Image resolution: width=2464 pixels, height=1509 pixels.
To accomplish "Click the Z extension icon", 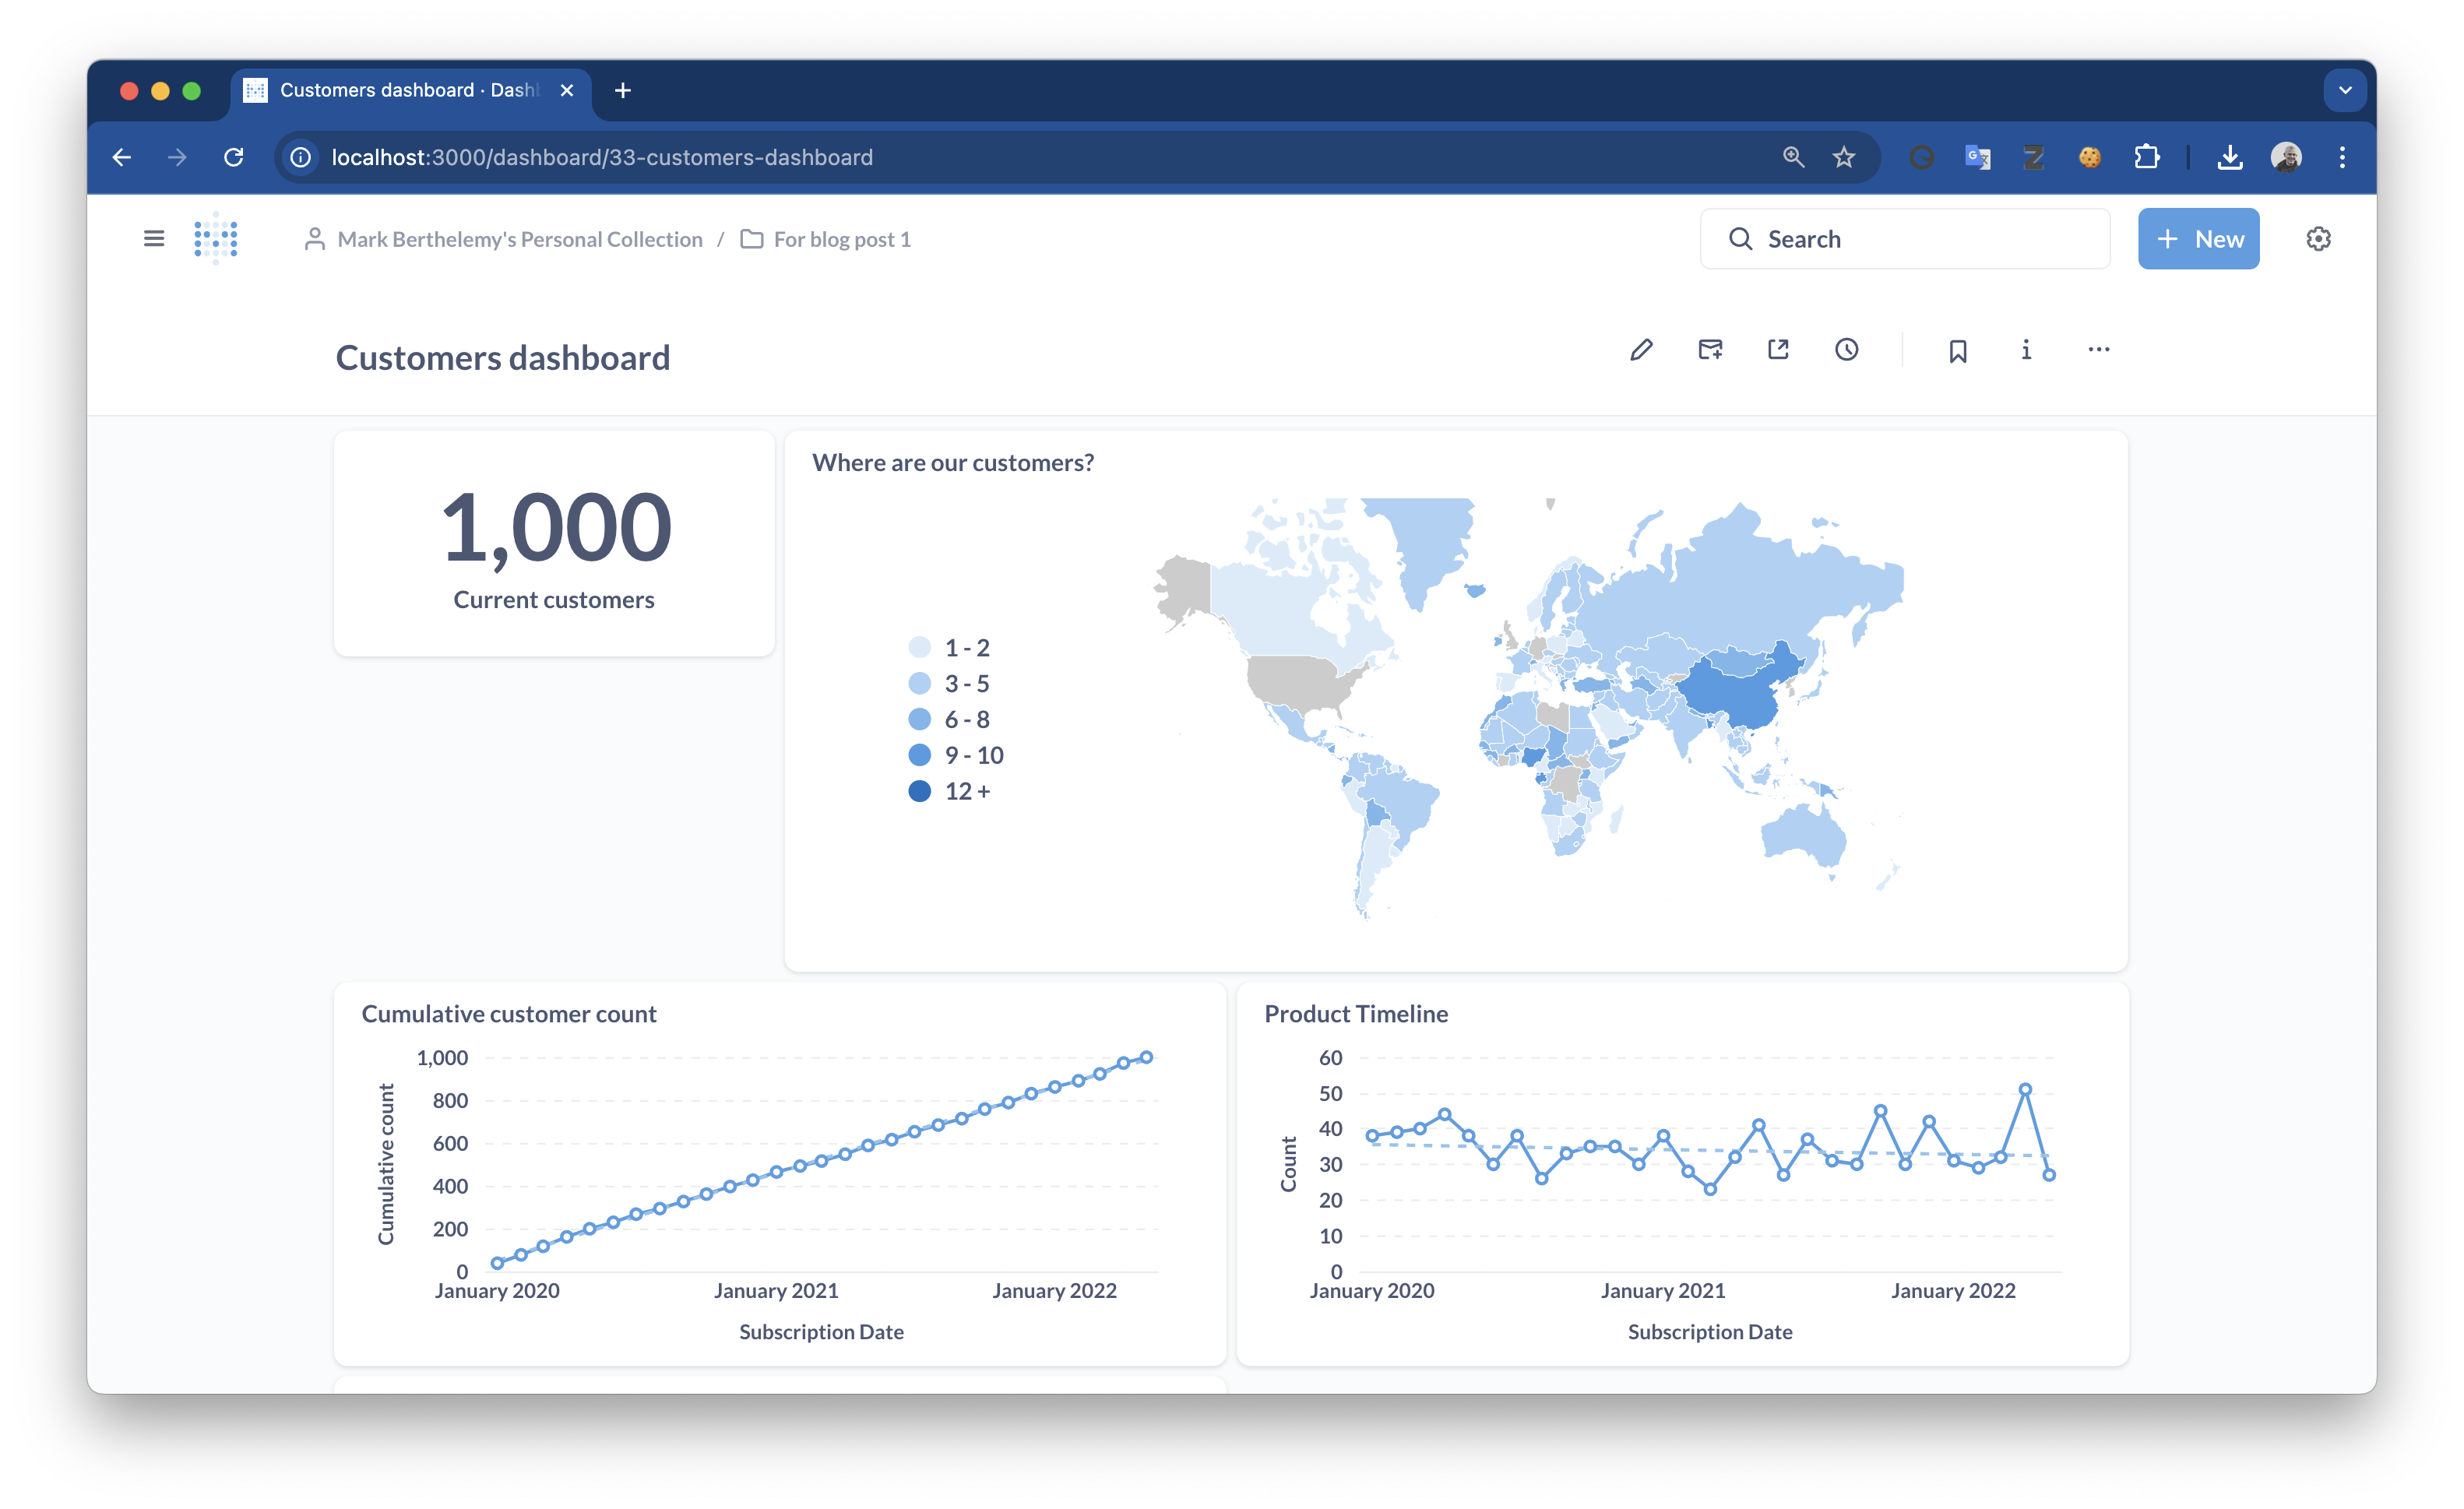I will pyautogui.click(x=2033, y=157).
